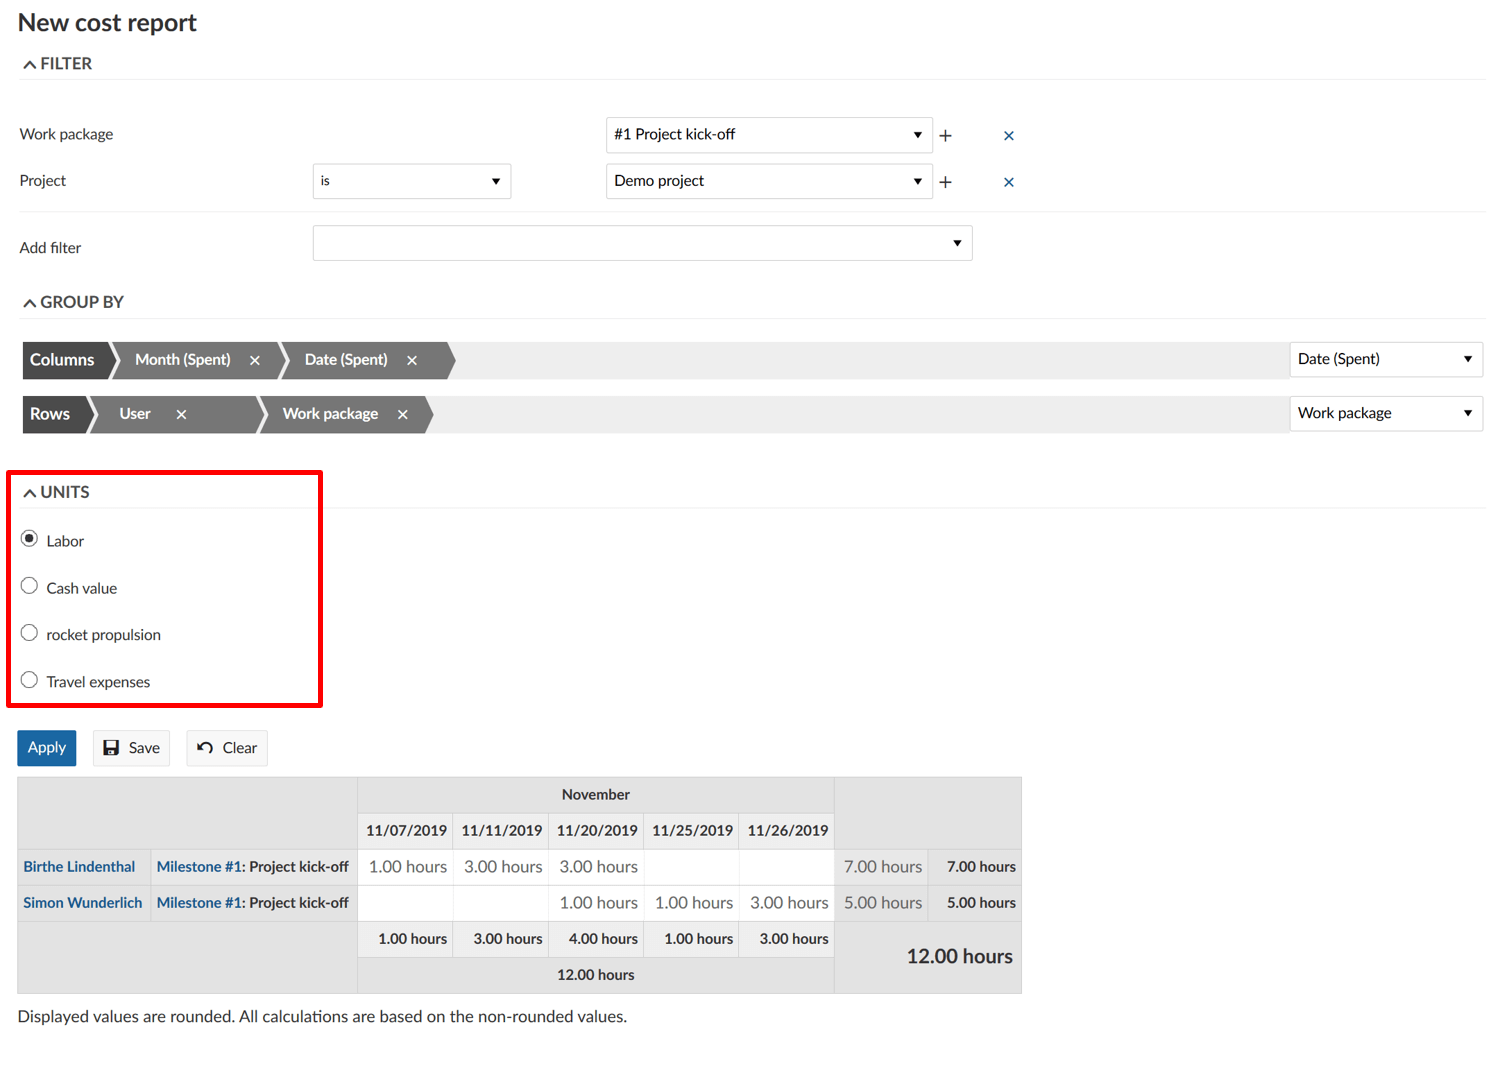
Task: Remove User from Rows grouping
Action: [x=181, y=415]
